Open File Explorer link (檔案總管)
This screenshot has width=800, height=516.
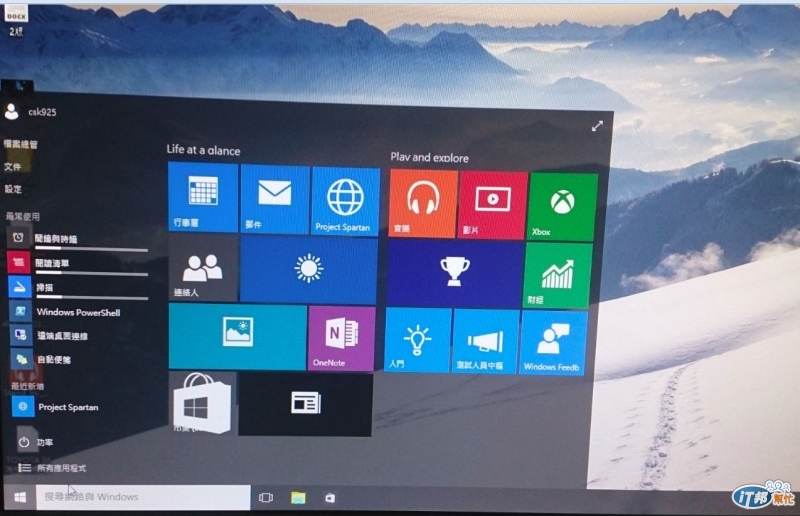[x=20, y=144]
